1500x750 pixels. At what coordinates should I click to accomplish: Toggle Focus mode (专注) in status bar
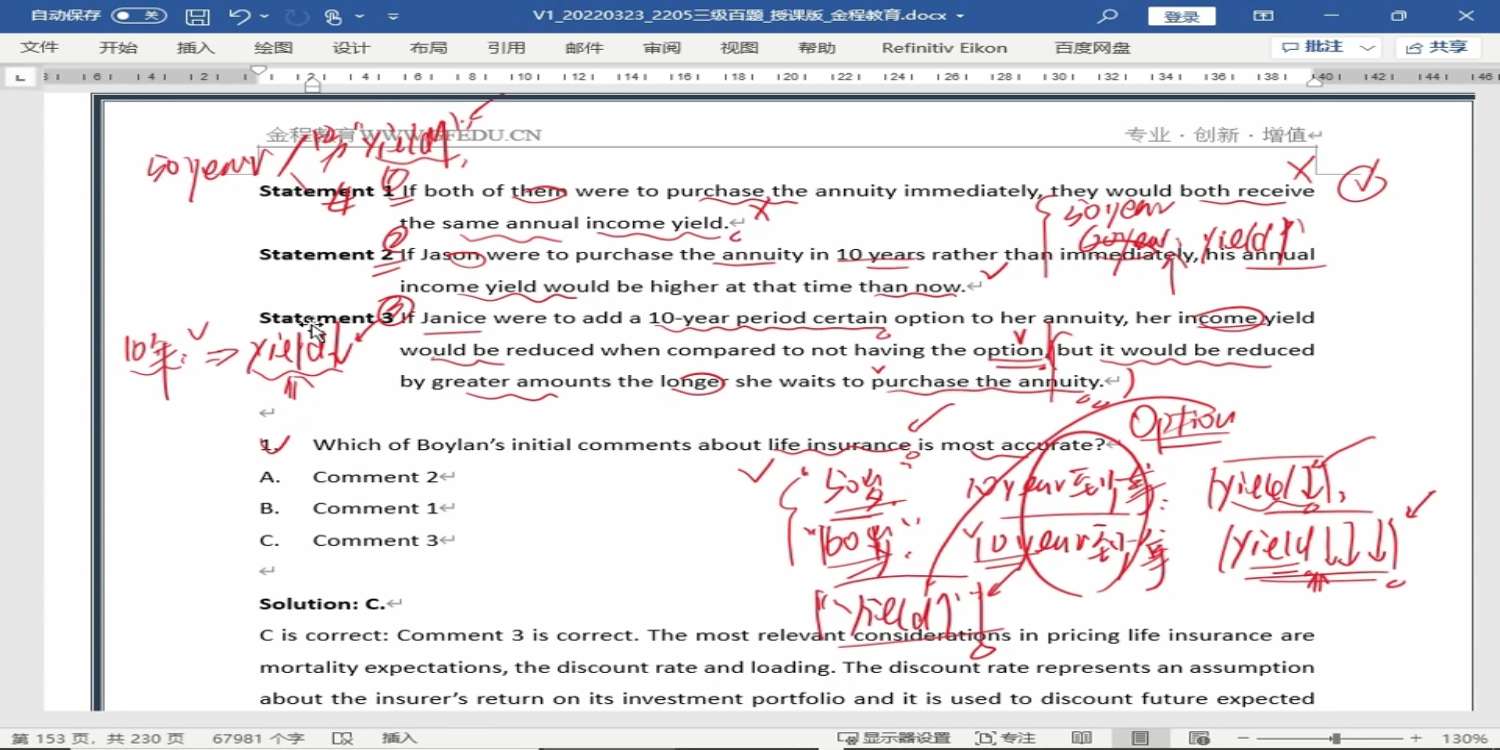click(1005, 738)
